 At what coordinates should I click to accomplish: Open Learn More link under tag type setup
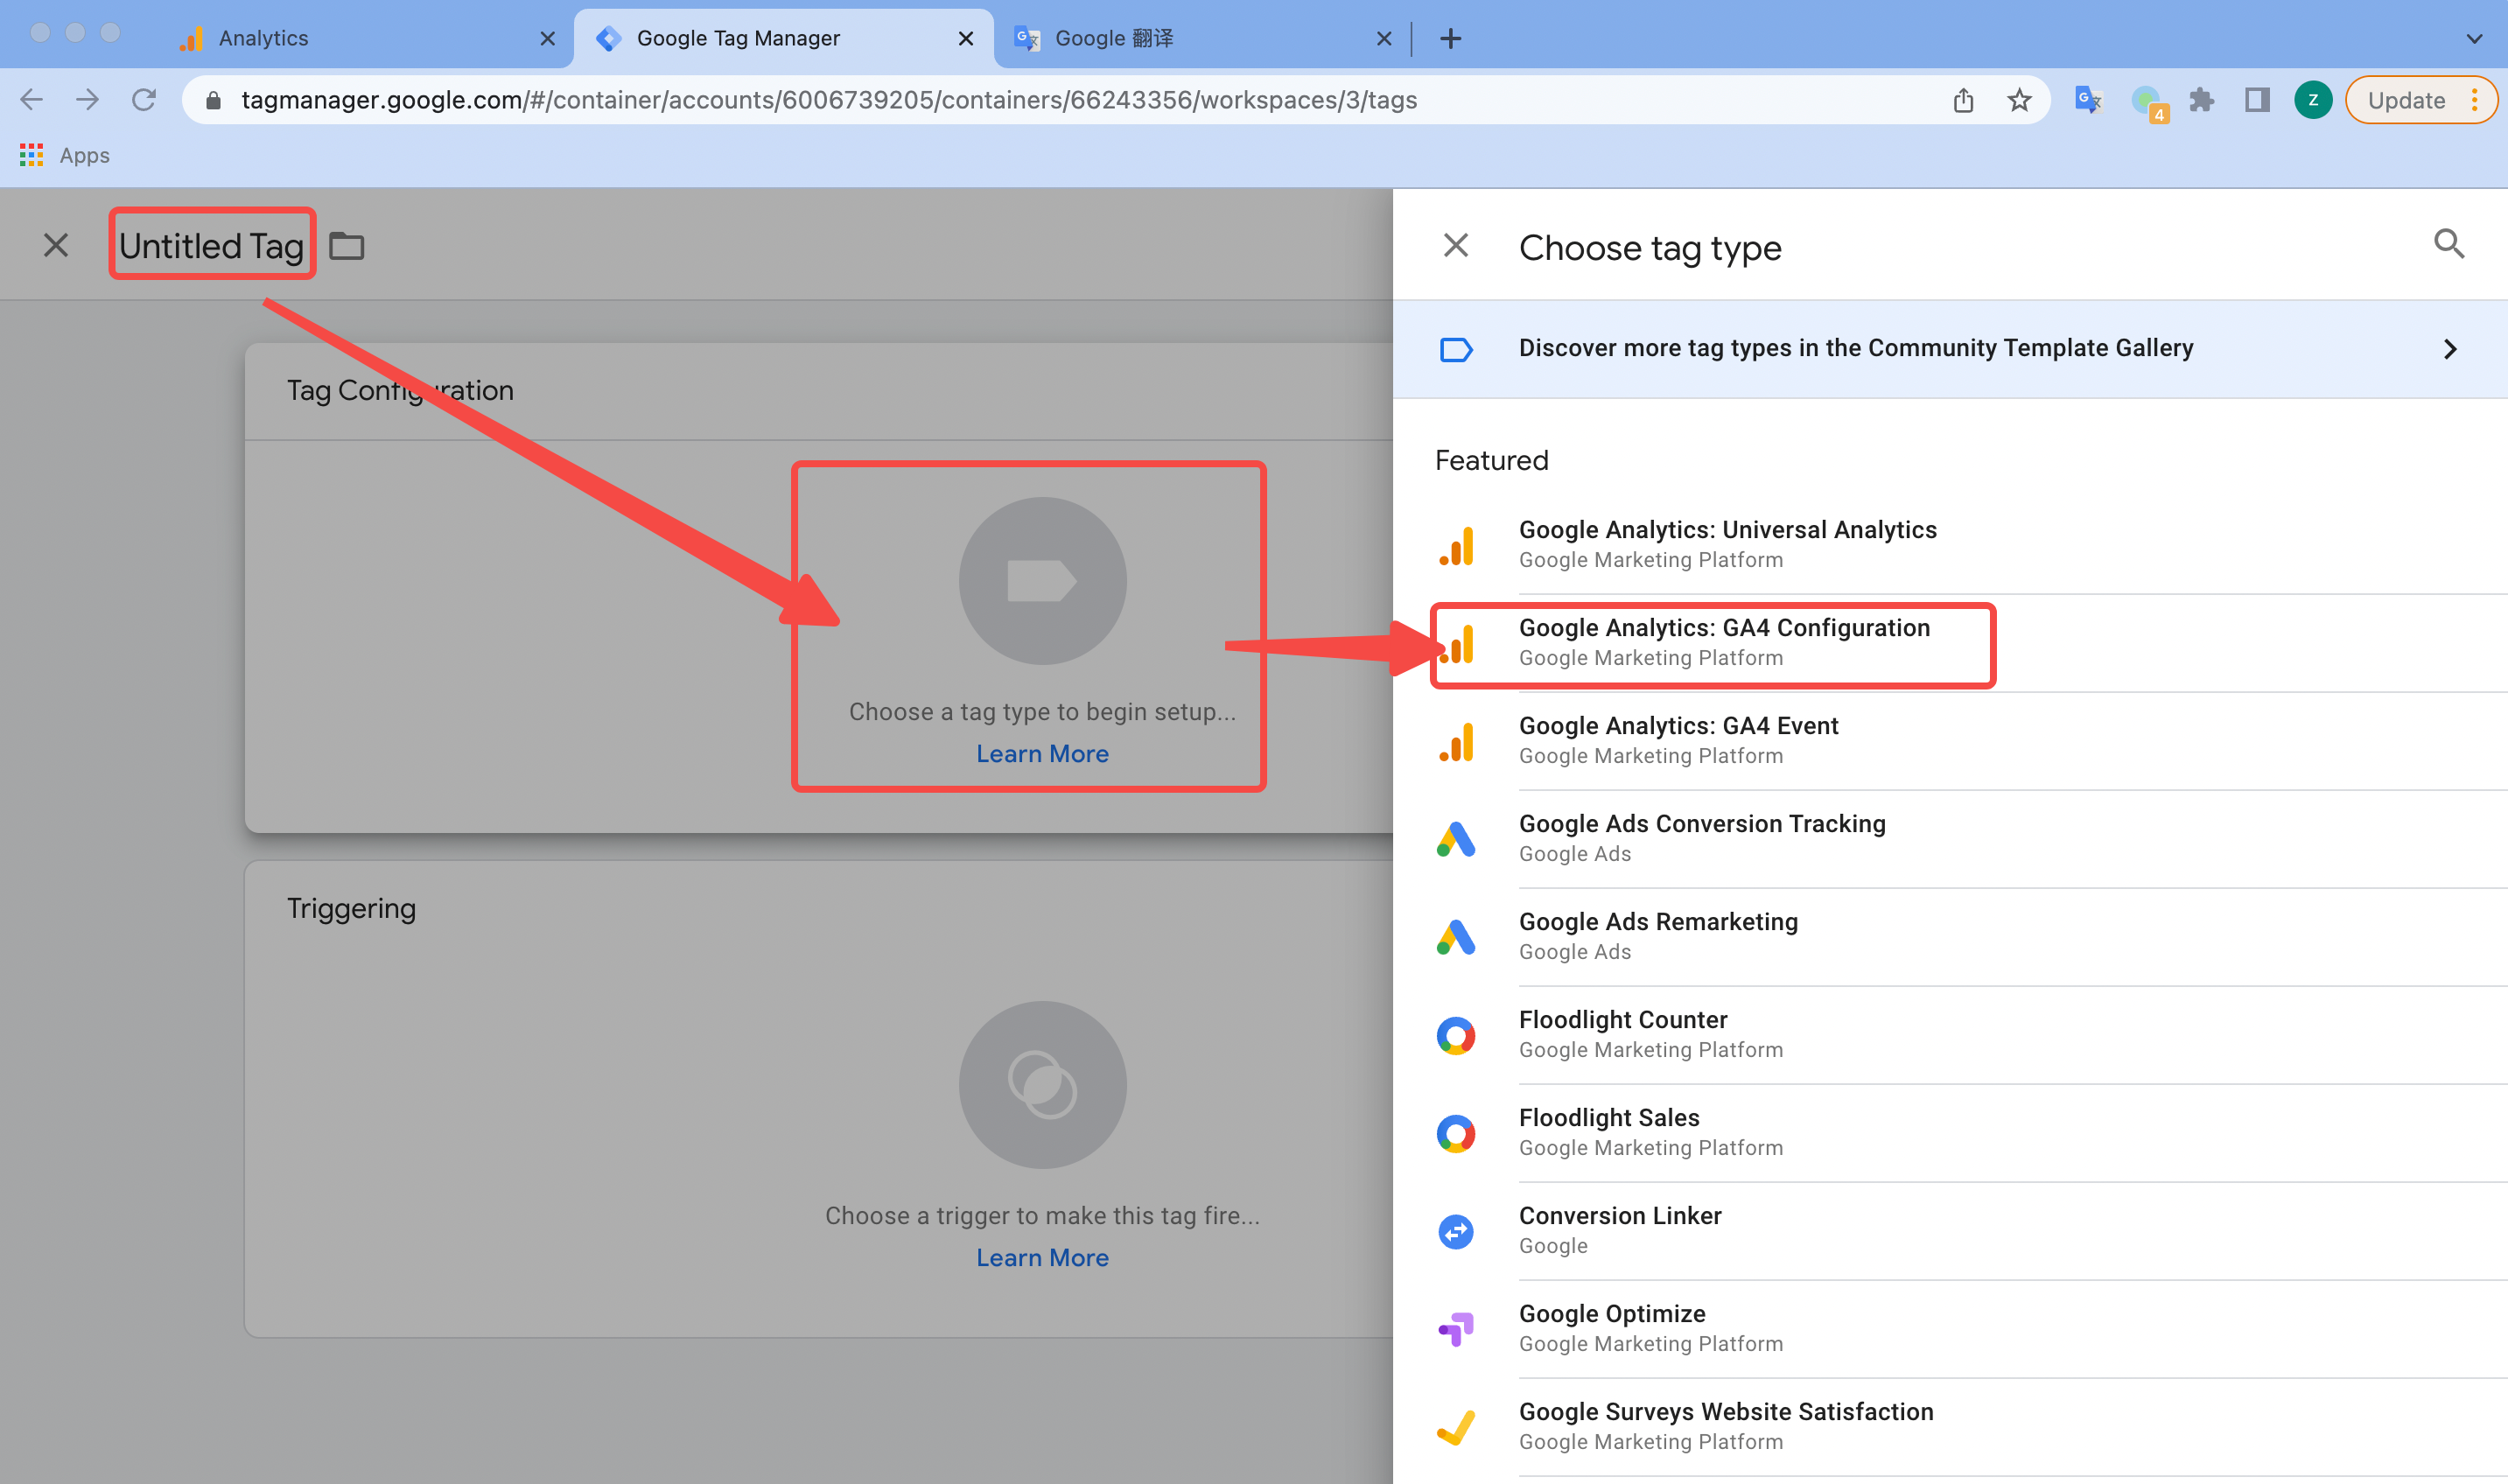point(1042,753)
